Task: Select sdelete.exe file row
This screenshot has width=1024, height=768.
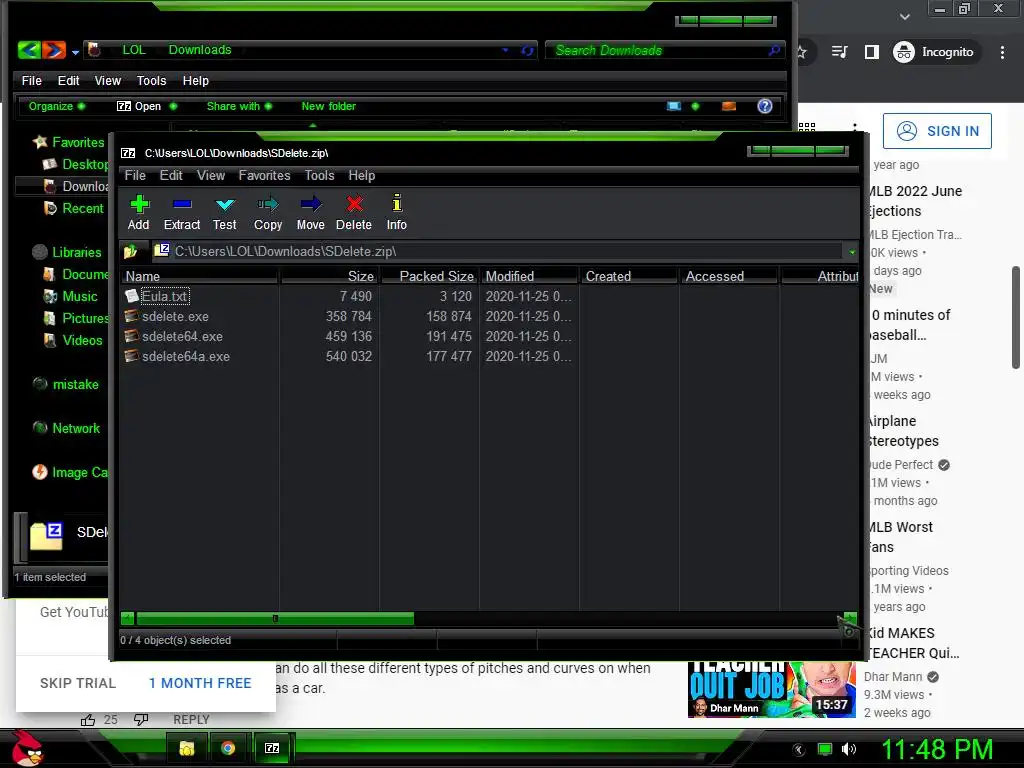Action: point(175,317)
